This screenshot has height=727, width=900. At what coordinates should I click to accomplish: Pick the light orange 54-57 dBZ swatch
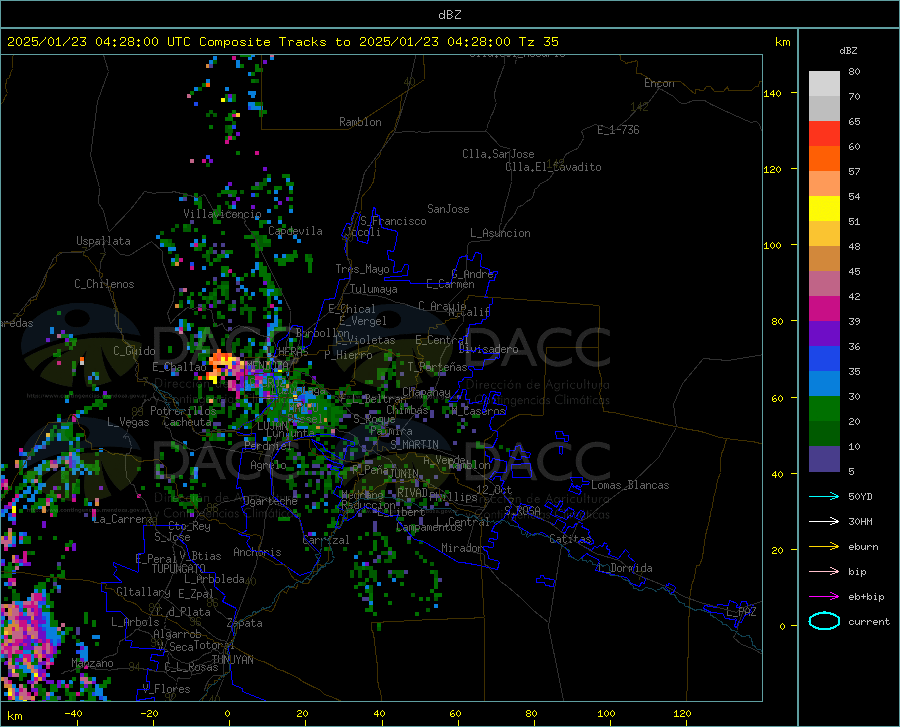(x=824, y=184)
